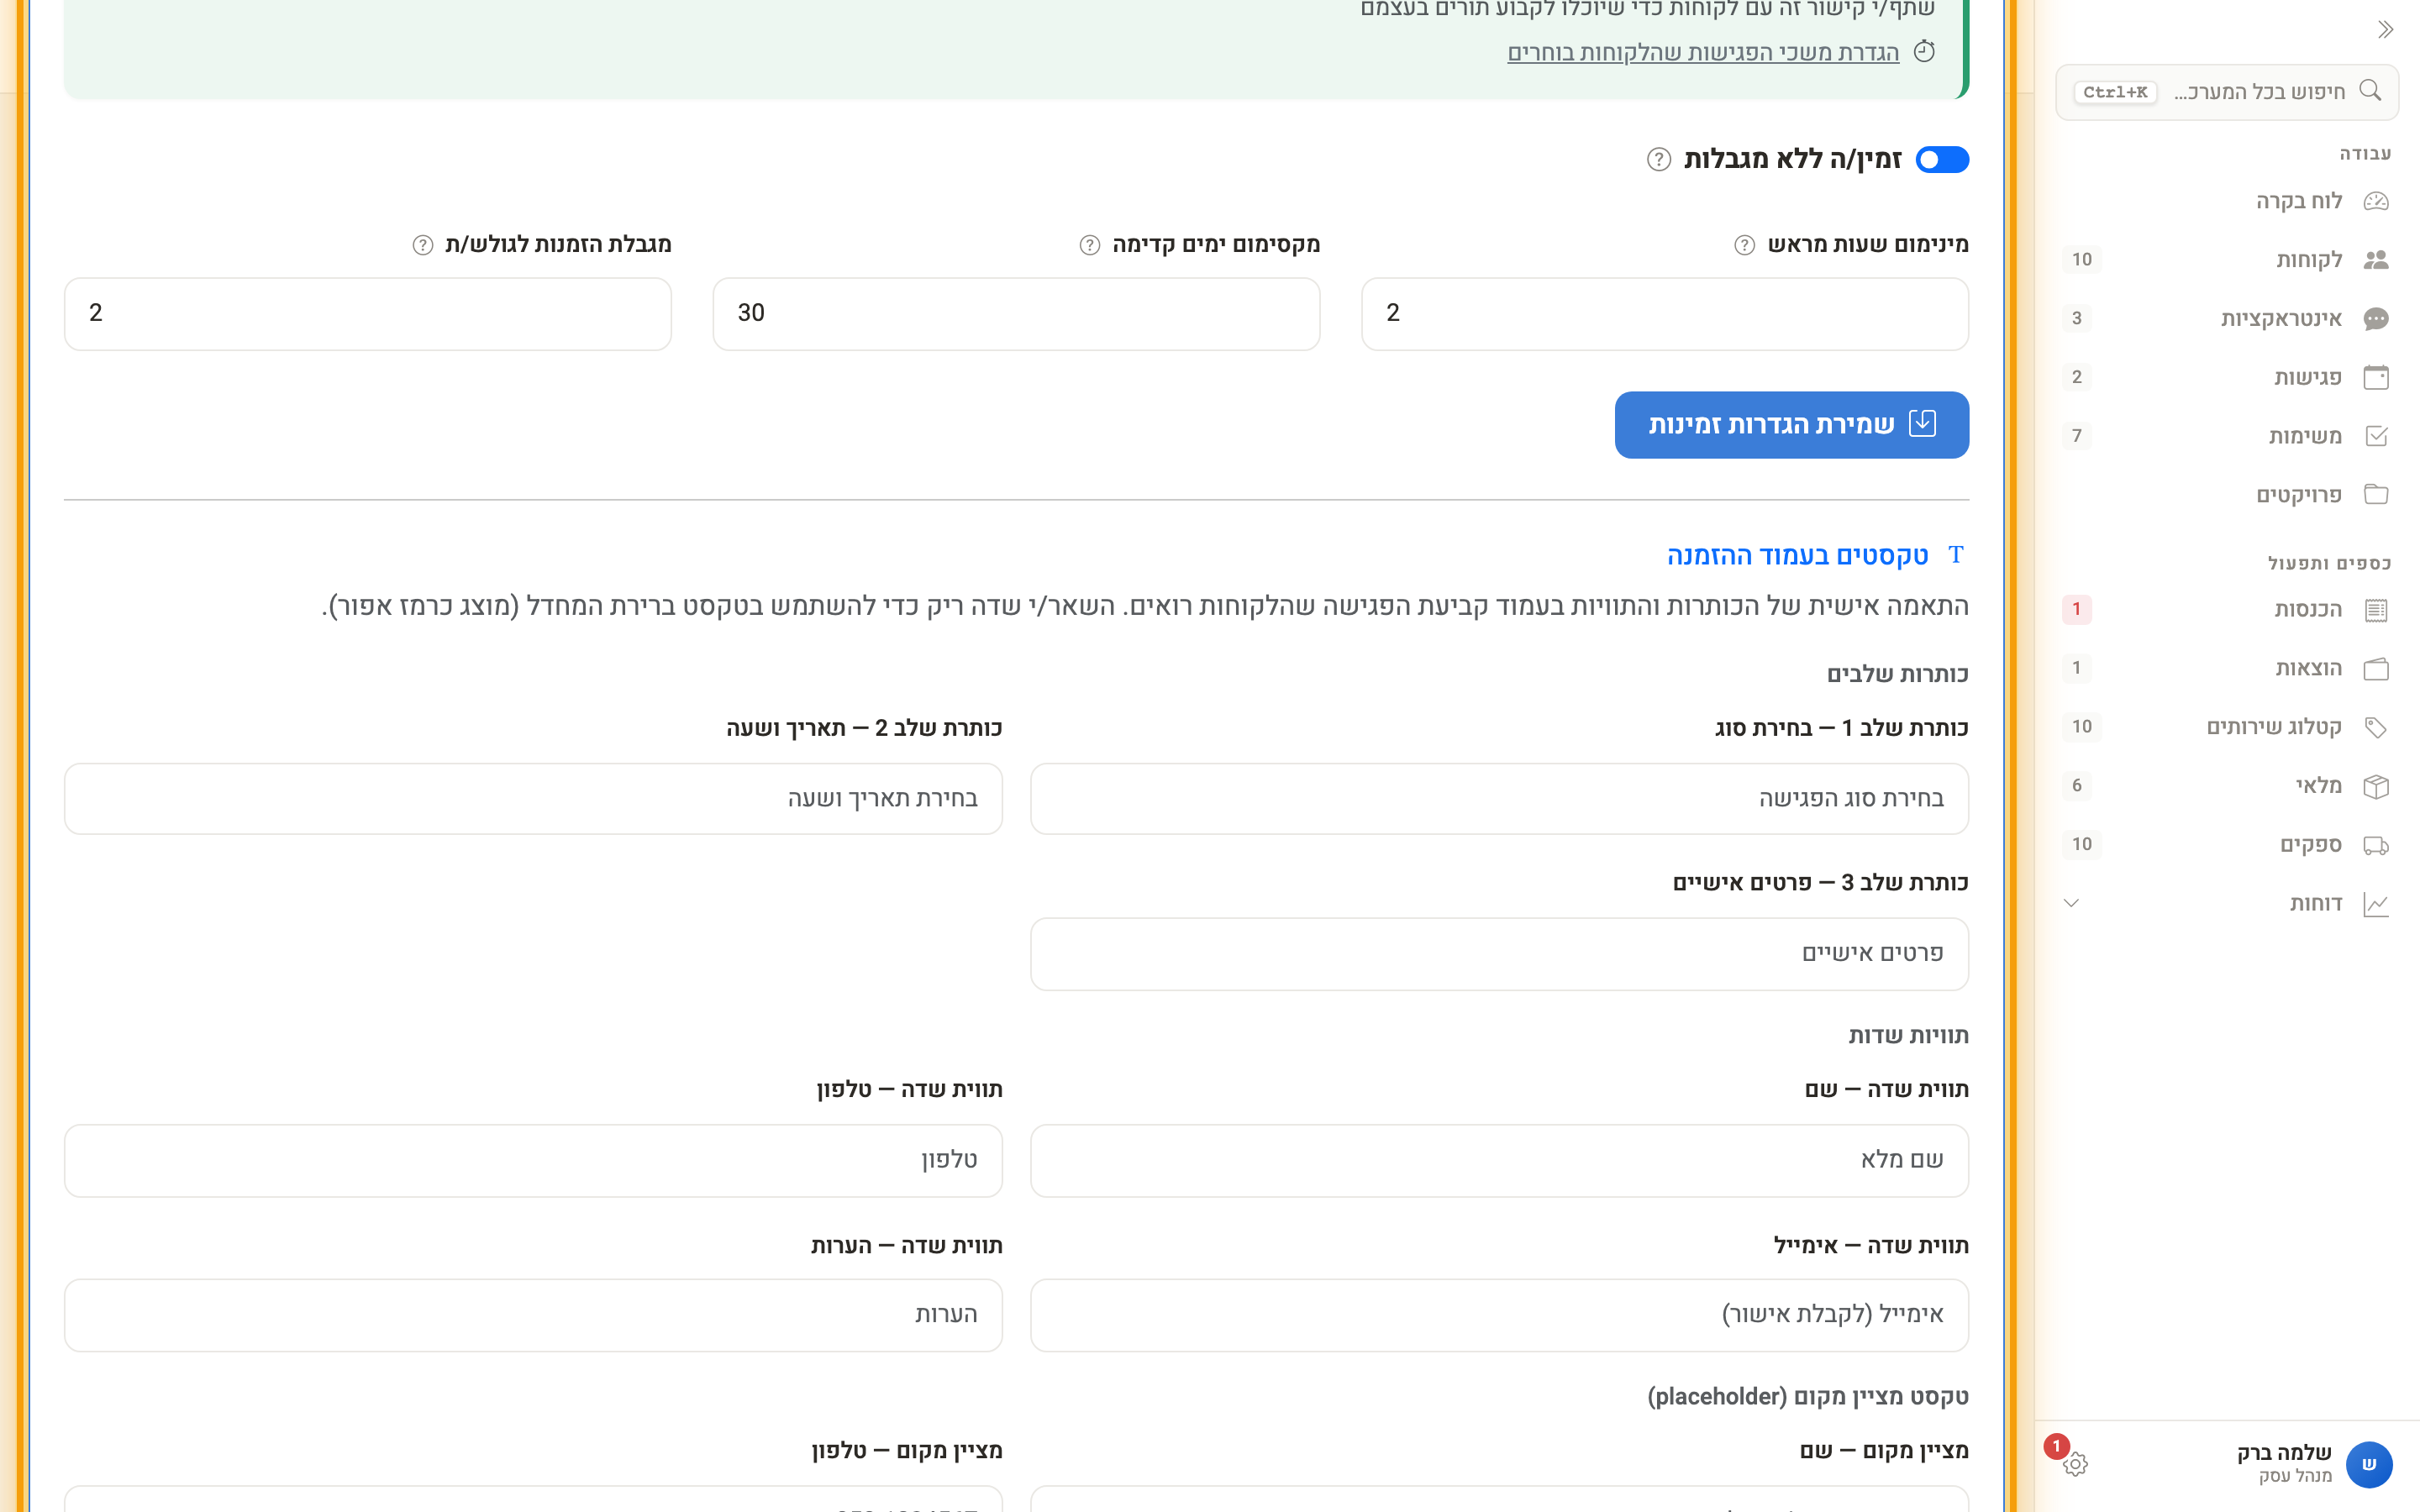2420x1512 pixels.
Task: Click the משימות sidebar menu label
Action: tap(2304, 436)
